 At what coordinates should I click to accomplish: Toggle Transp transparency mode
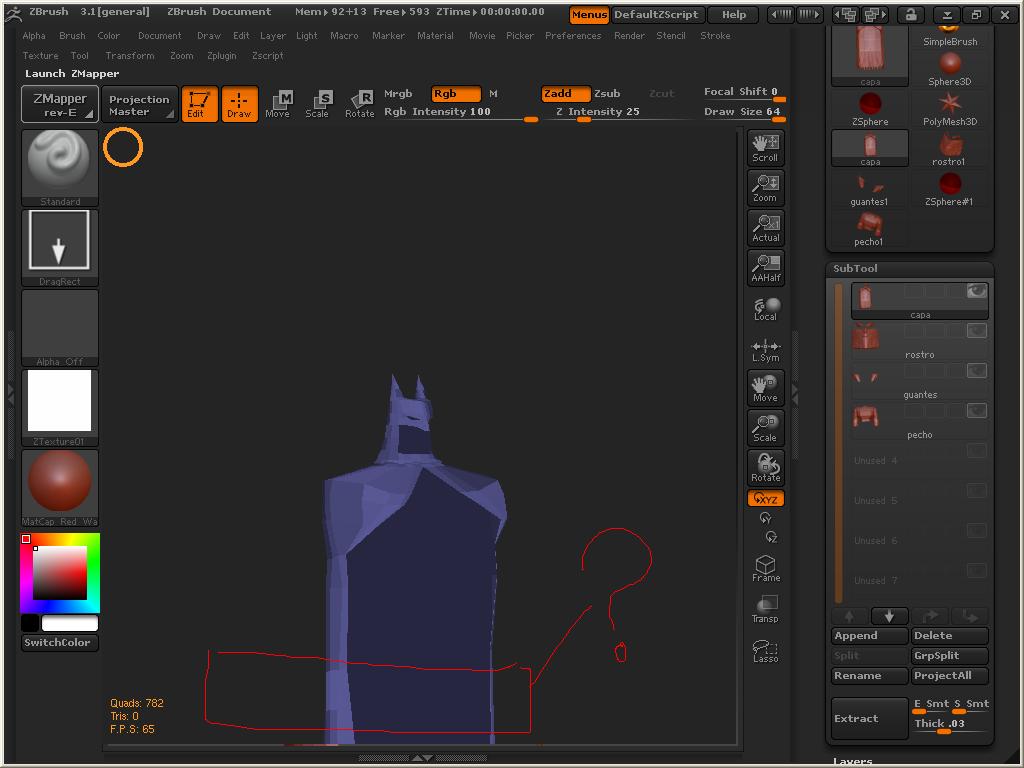[765, 609]
